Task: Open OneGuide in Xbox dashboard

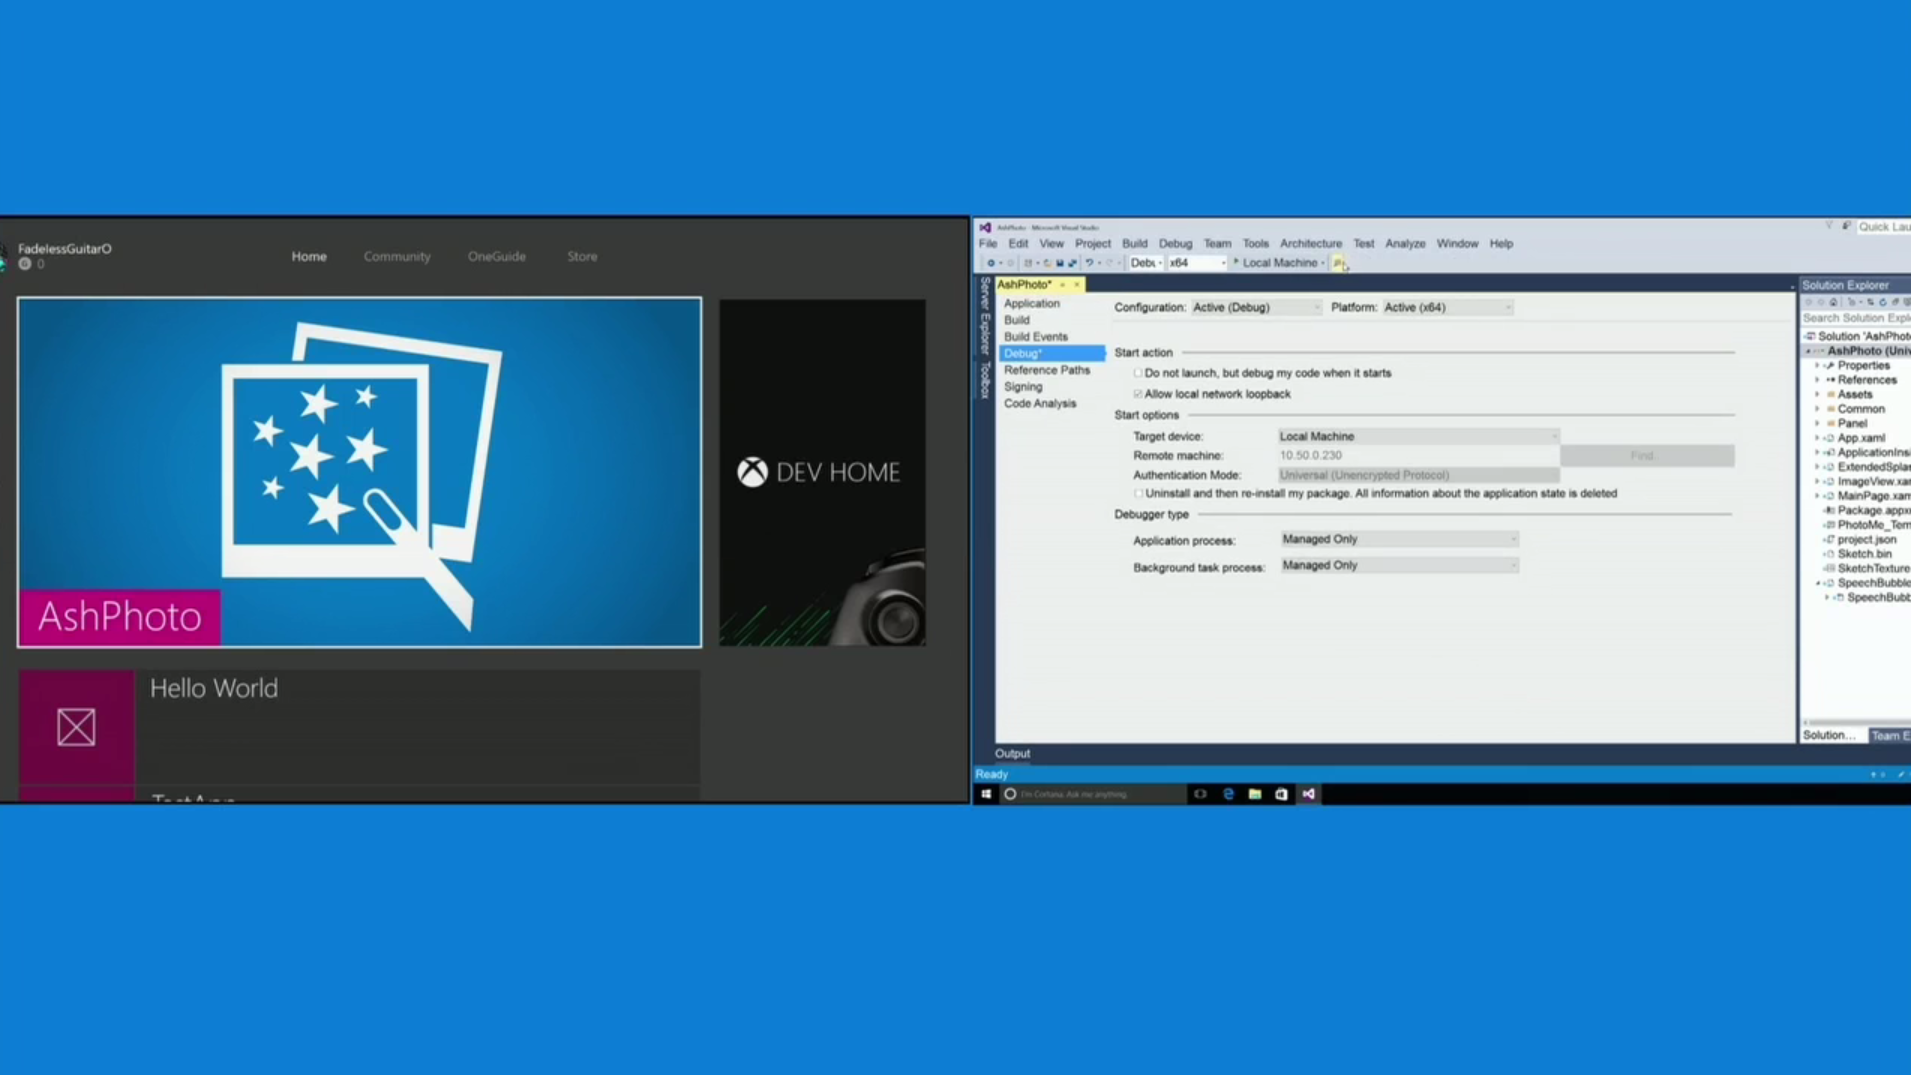Action: [x=496, y=256]
